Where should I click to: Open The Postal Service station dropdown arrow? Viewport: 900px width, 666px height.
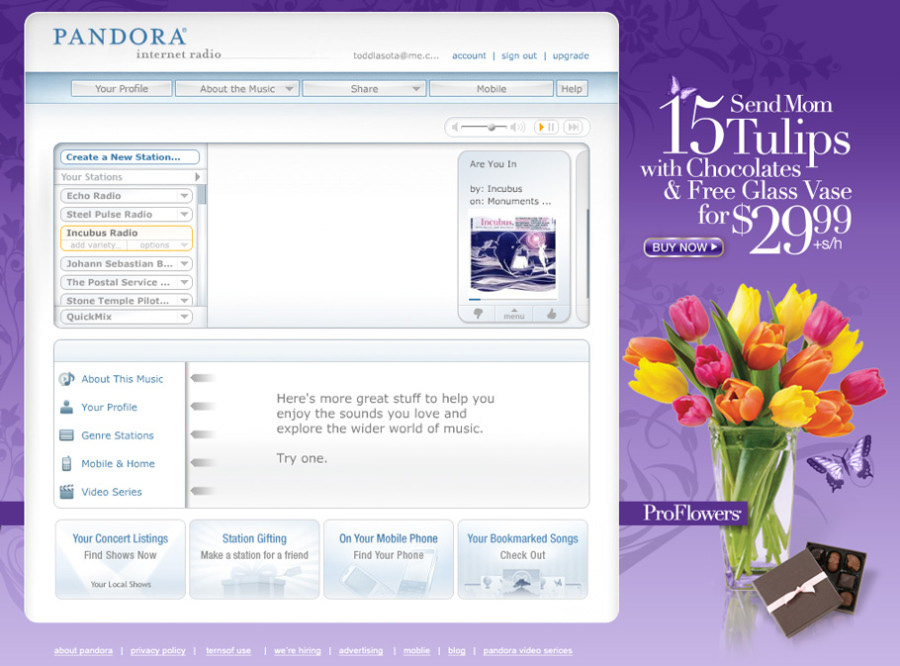(184, 282)
